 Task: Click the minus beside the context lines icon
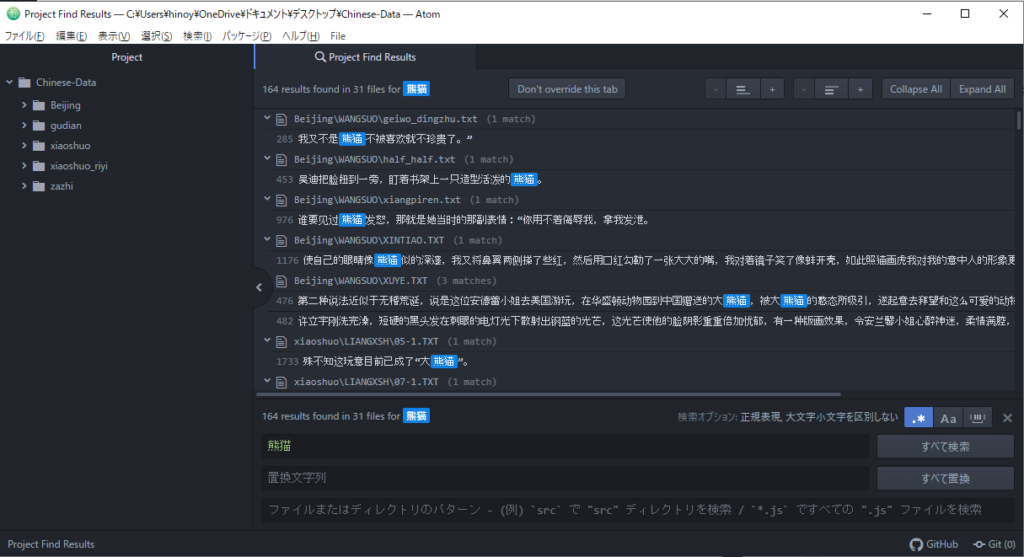click(715, 89)
